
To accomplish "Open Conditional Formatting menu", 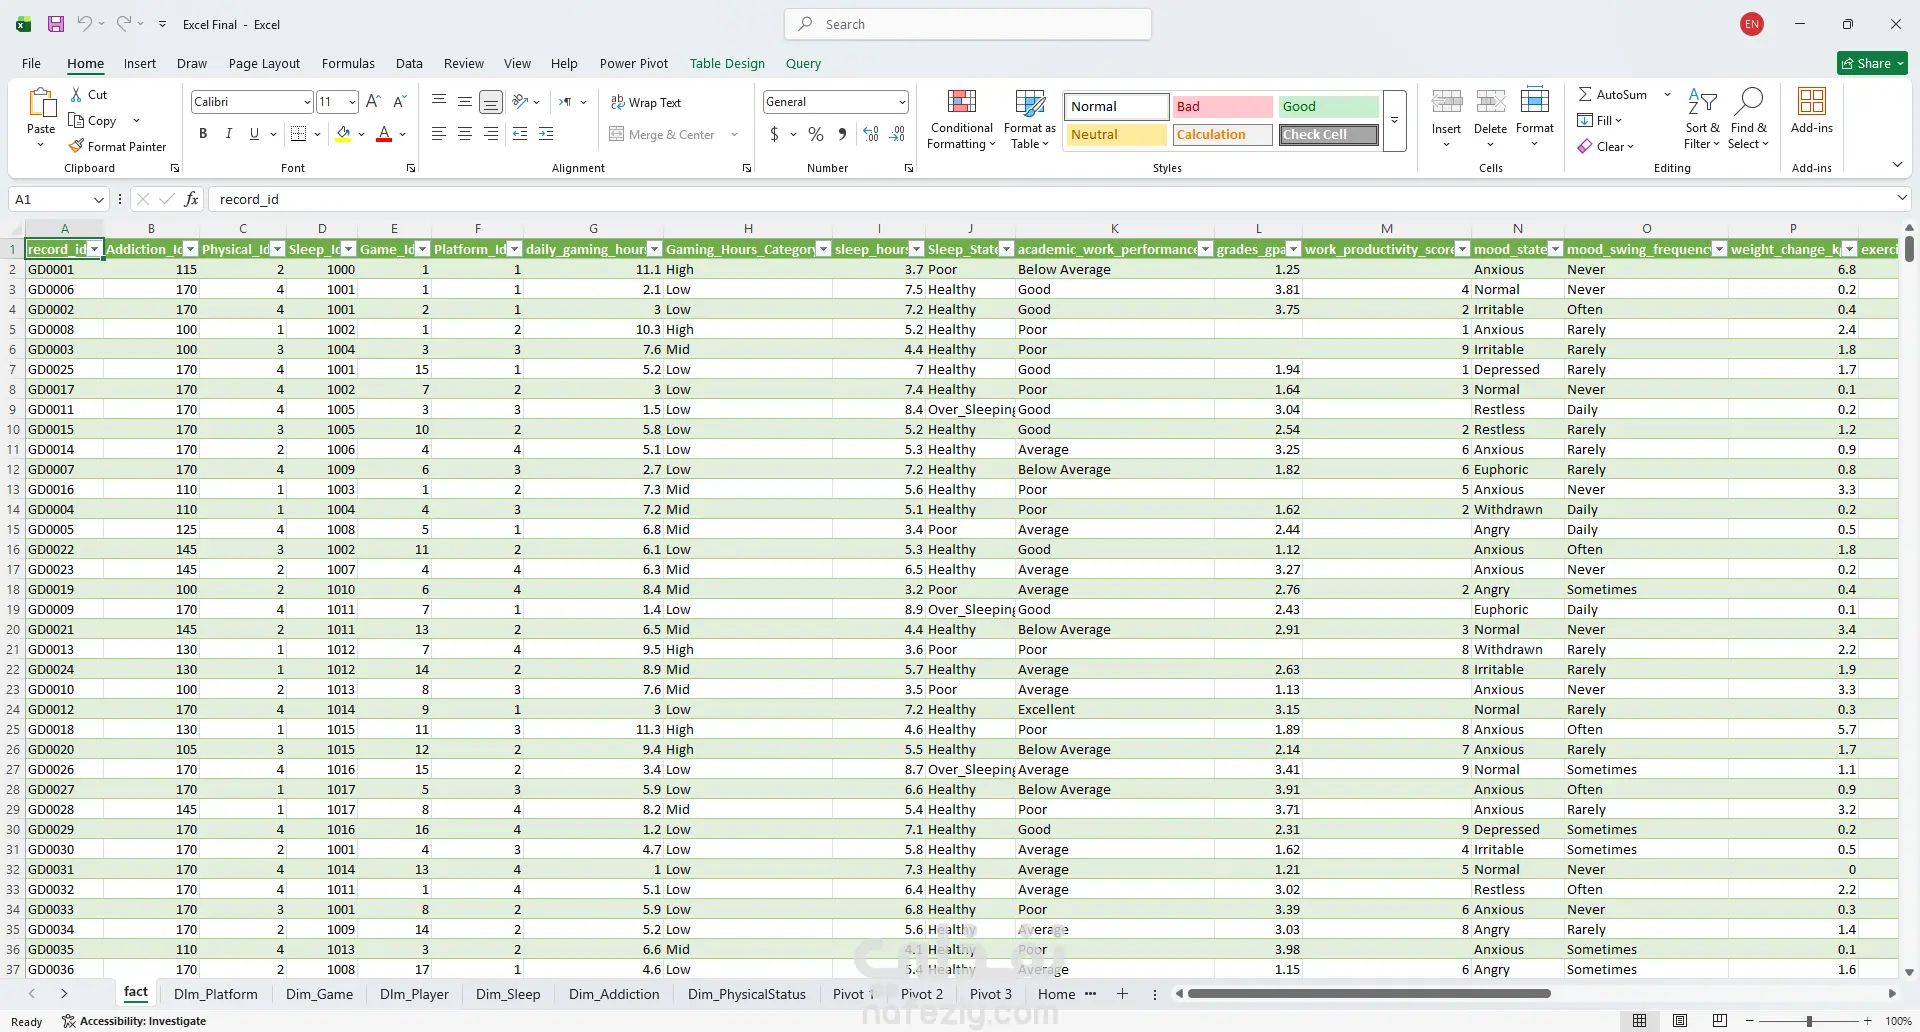I will coord(961,119).
